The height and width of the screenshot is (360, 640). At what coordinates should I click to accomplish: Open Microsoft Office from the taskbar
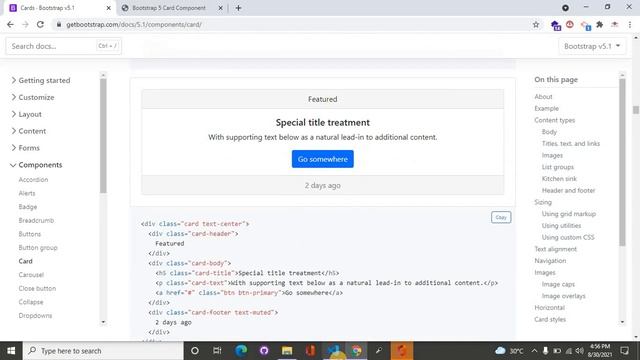coord(310,351)
